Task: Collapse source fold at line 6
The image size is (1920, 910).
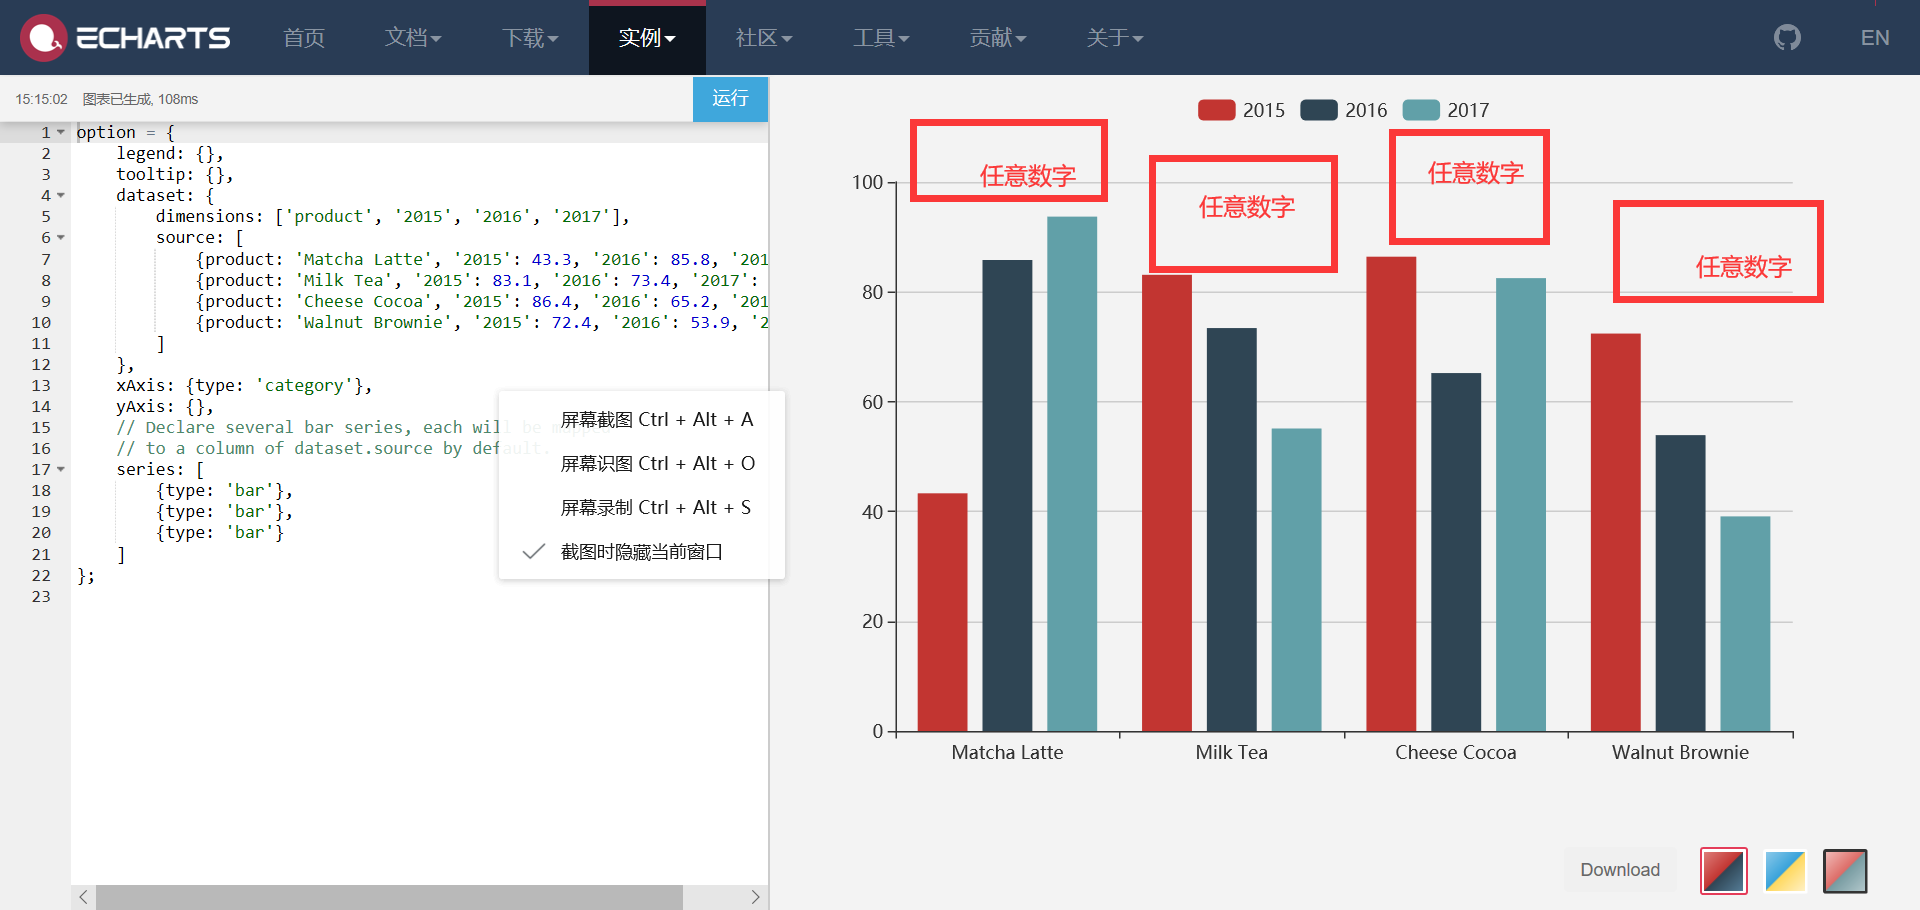Action: tap(61, 238)
